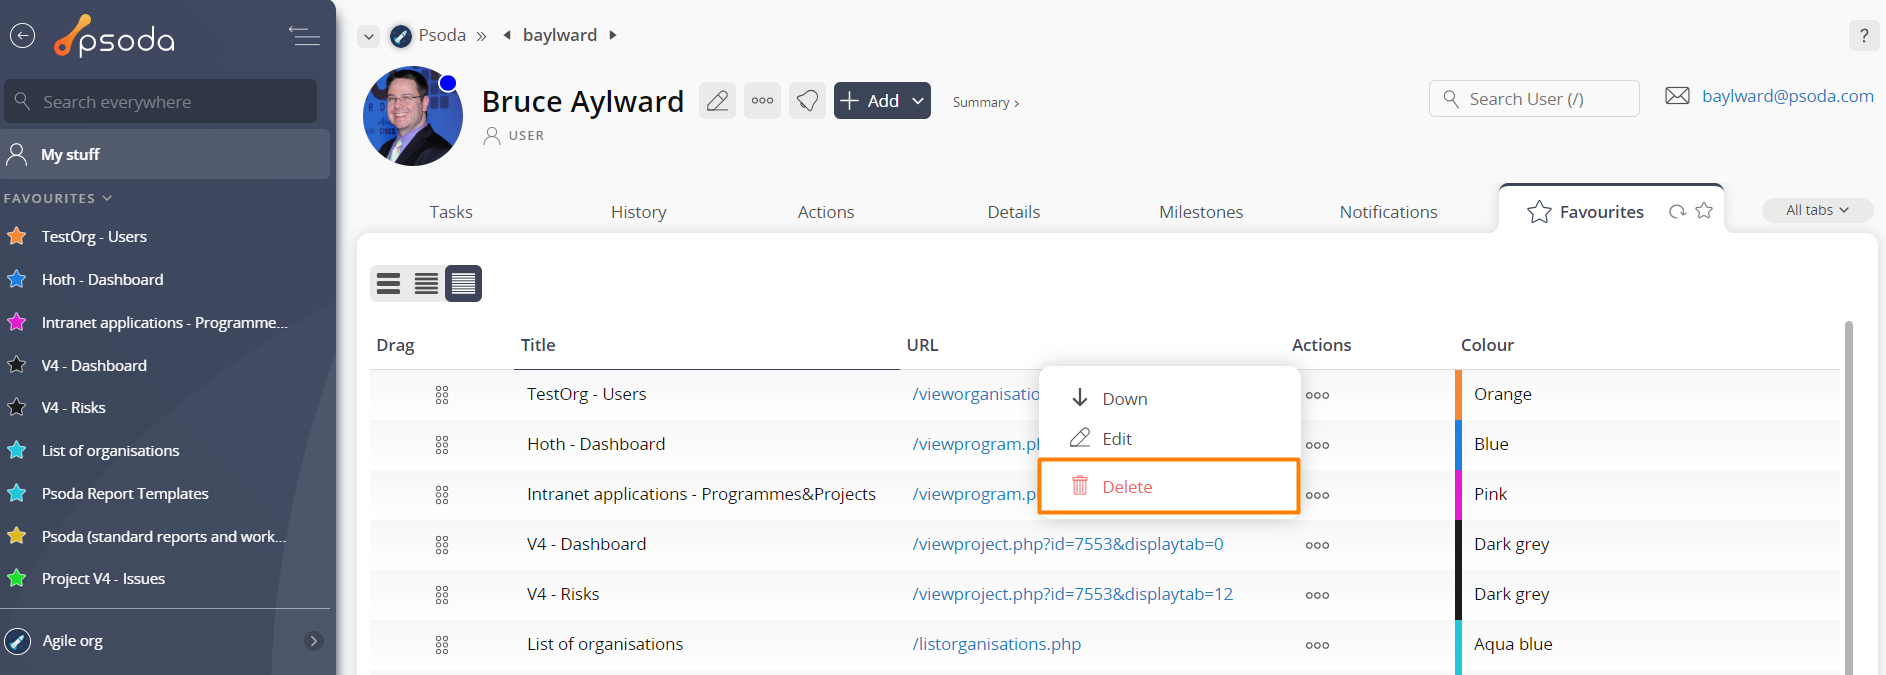Viewport: 1886px width, 675px height.
Task: Click the envelope email icon
Action: (1677, 96)
